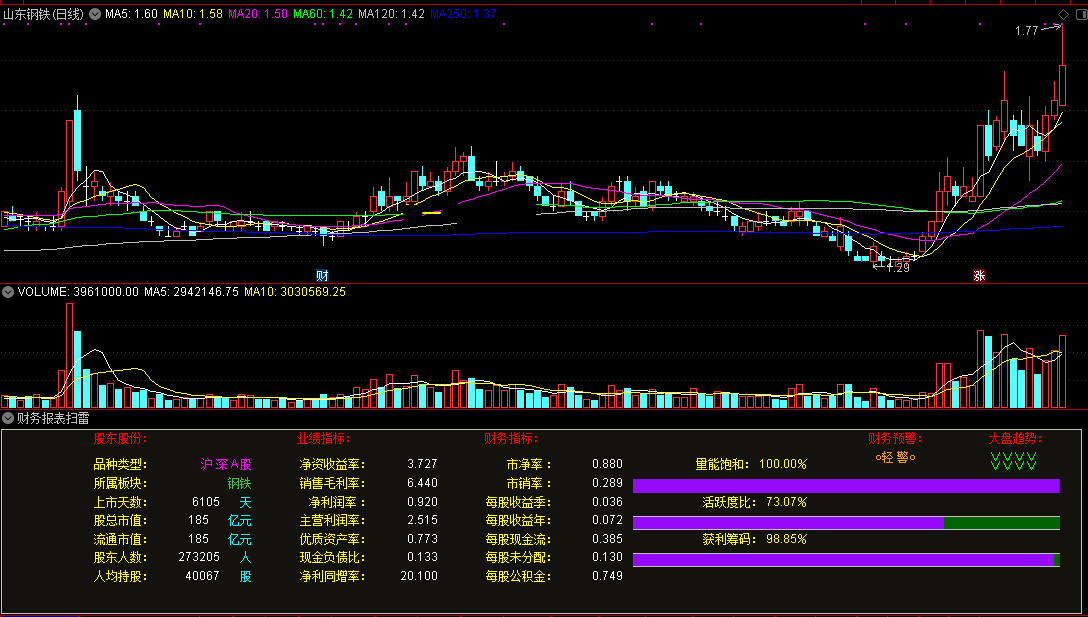Select the 人均持股 value 40067
This screenshot has width=1088, height=617.
pyautogui.click(x=203, y=576)
